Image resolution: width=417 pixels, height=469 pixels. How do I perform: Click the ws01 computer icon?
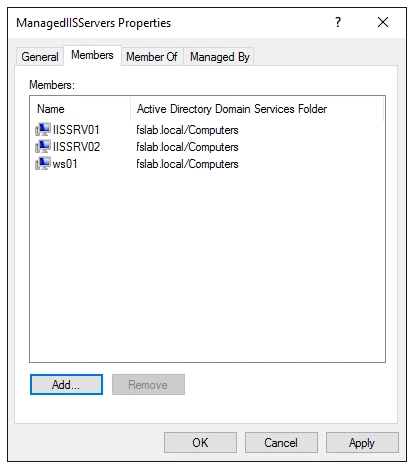tap(43, 164)
